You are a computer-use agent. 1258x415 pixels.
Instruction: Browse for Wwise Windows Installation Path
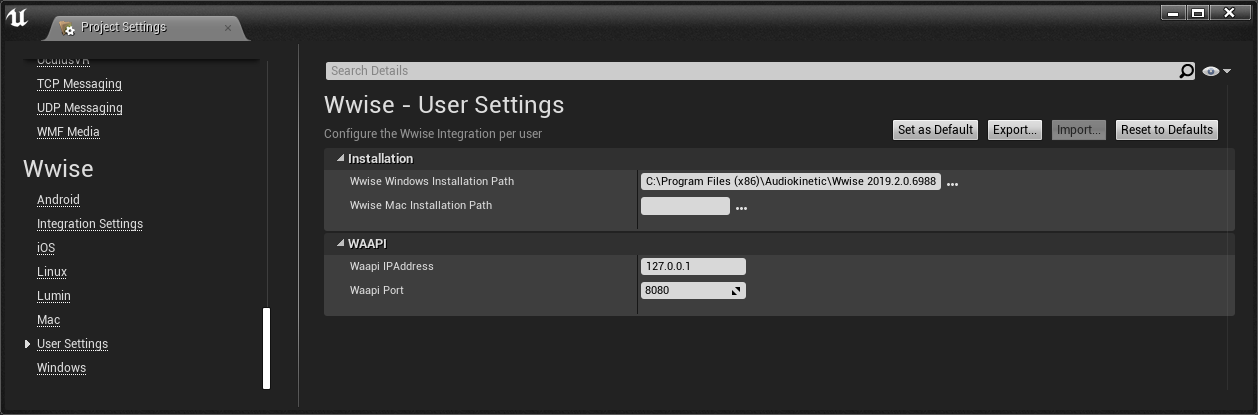coord(952,184)
